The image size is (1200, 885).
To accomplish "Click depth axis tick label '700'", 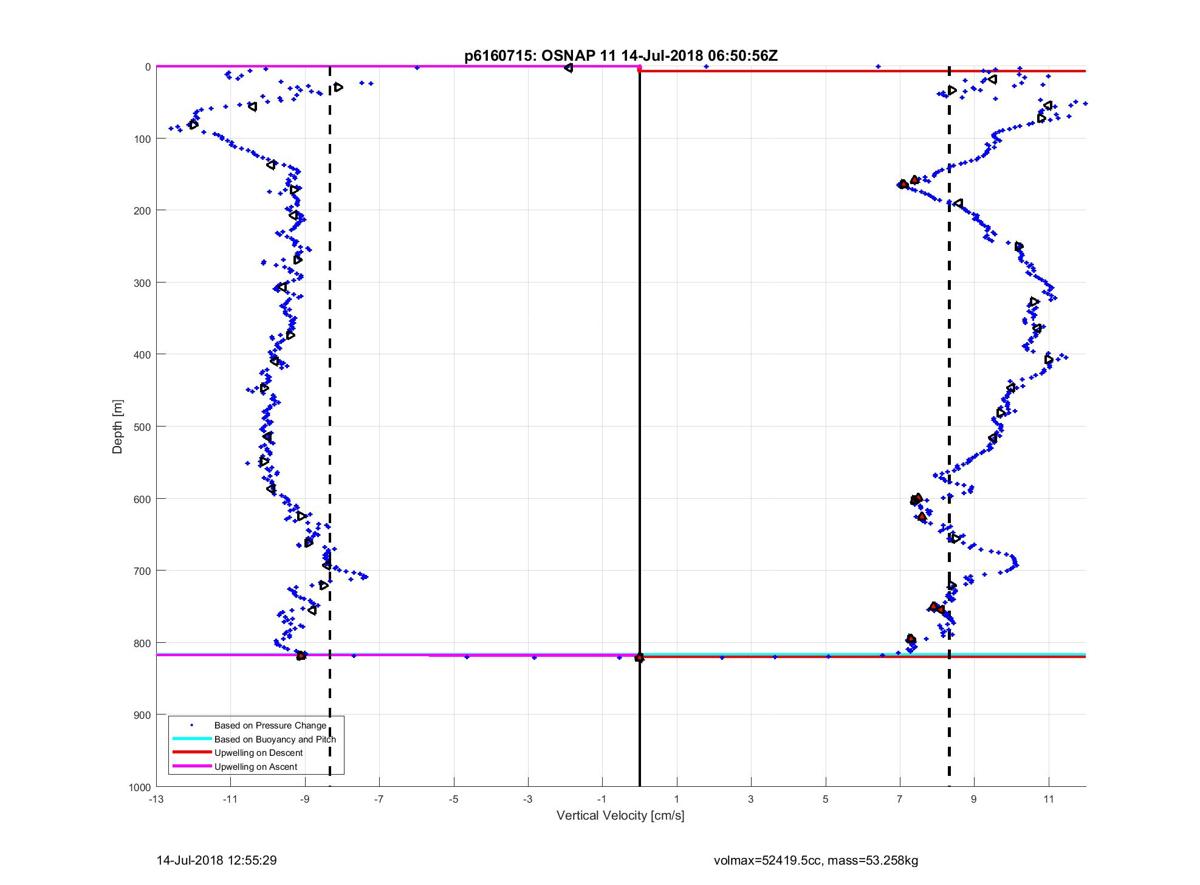I will (x=142, y=571).
